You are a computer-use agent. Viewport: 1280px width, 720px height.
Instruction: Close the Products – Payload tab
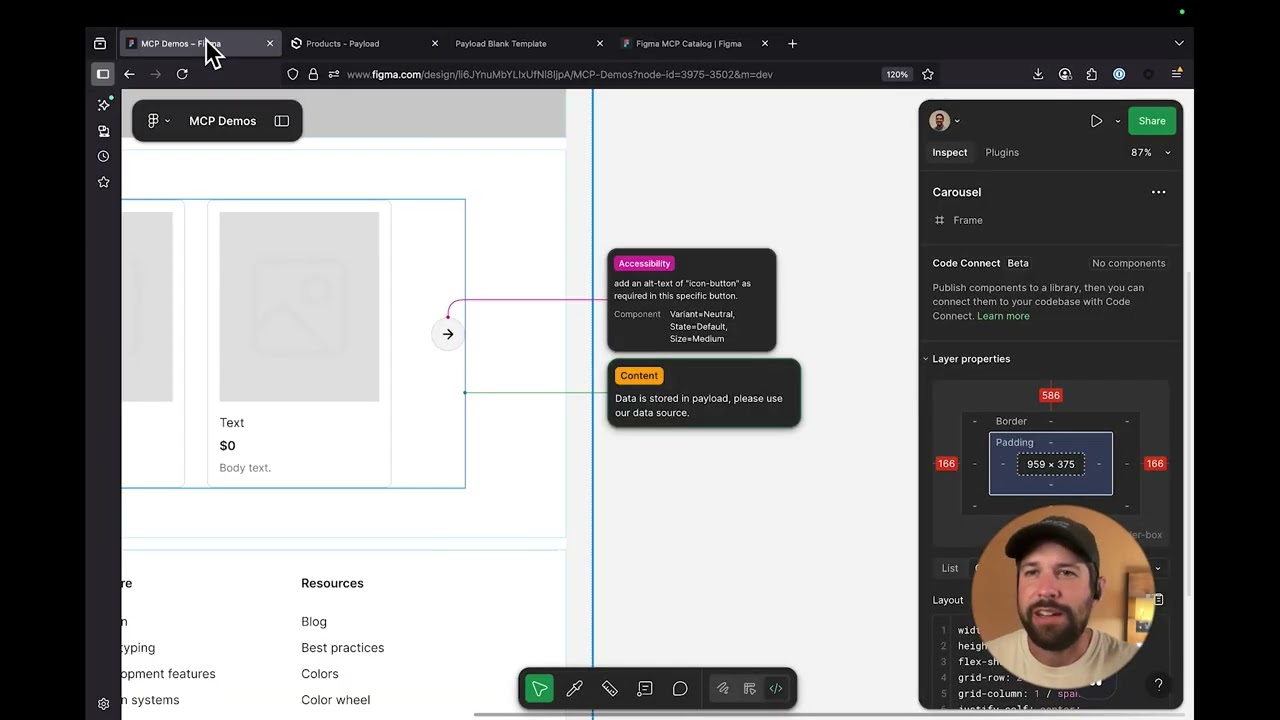tap(435, 44)
